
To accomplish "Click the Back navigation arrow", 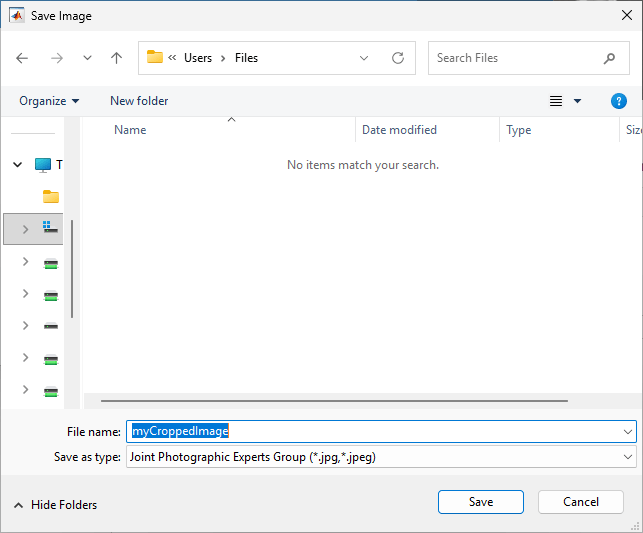I will [x=22, y=58].
